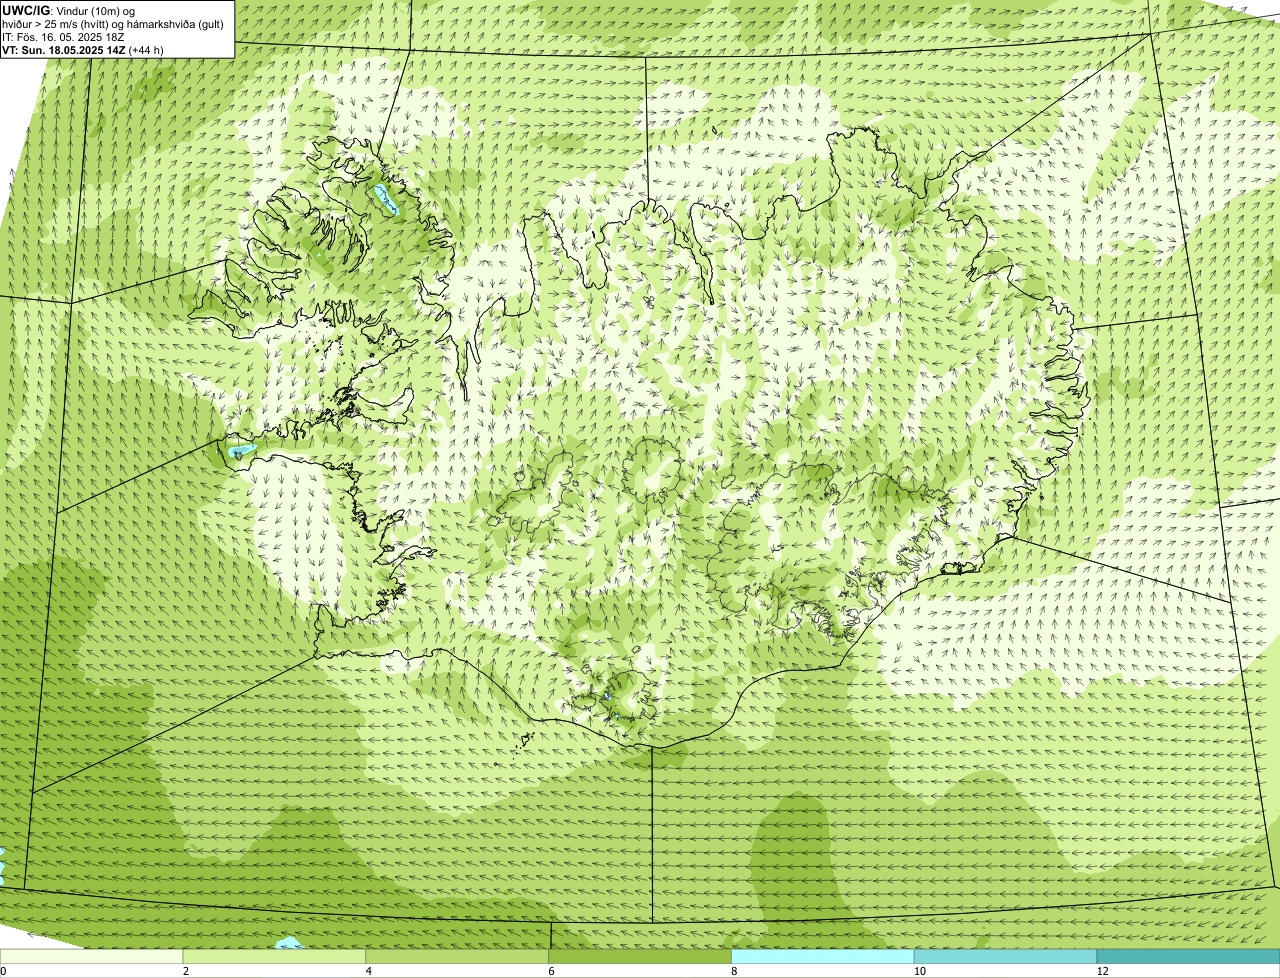Image resolution: width=1280 pixels, height=978 pixels.
Task: Click the legend scale label "2"
Action: [185, 971]
